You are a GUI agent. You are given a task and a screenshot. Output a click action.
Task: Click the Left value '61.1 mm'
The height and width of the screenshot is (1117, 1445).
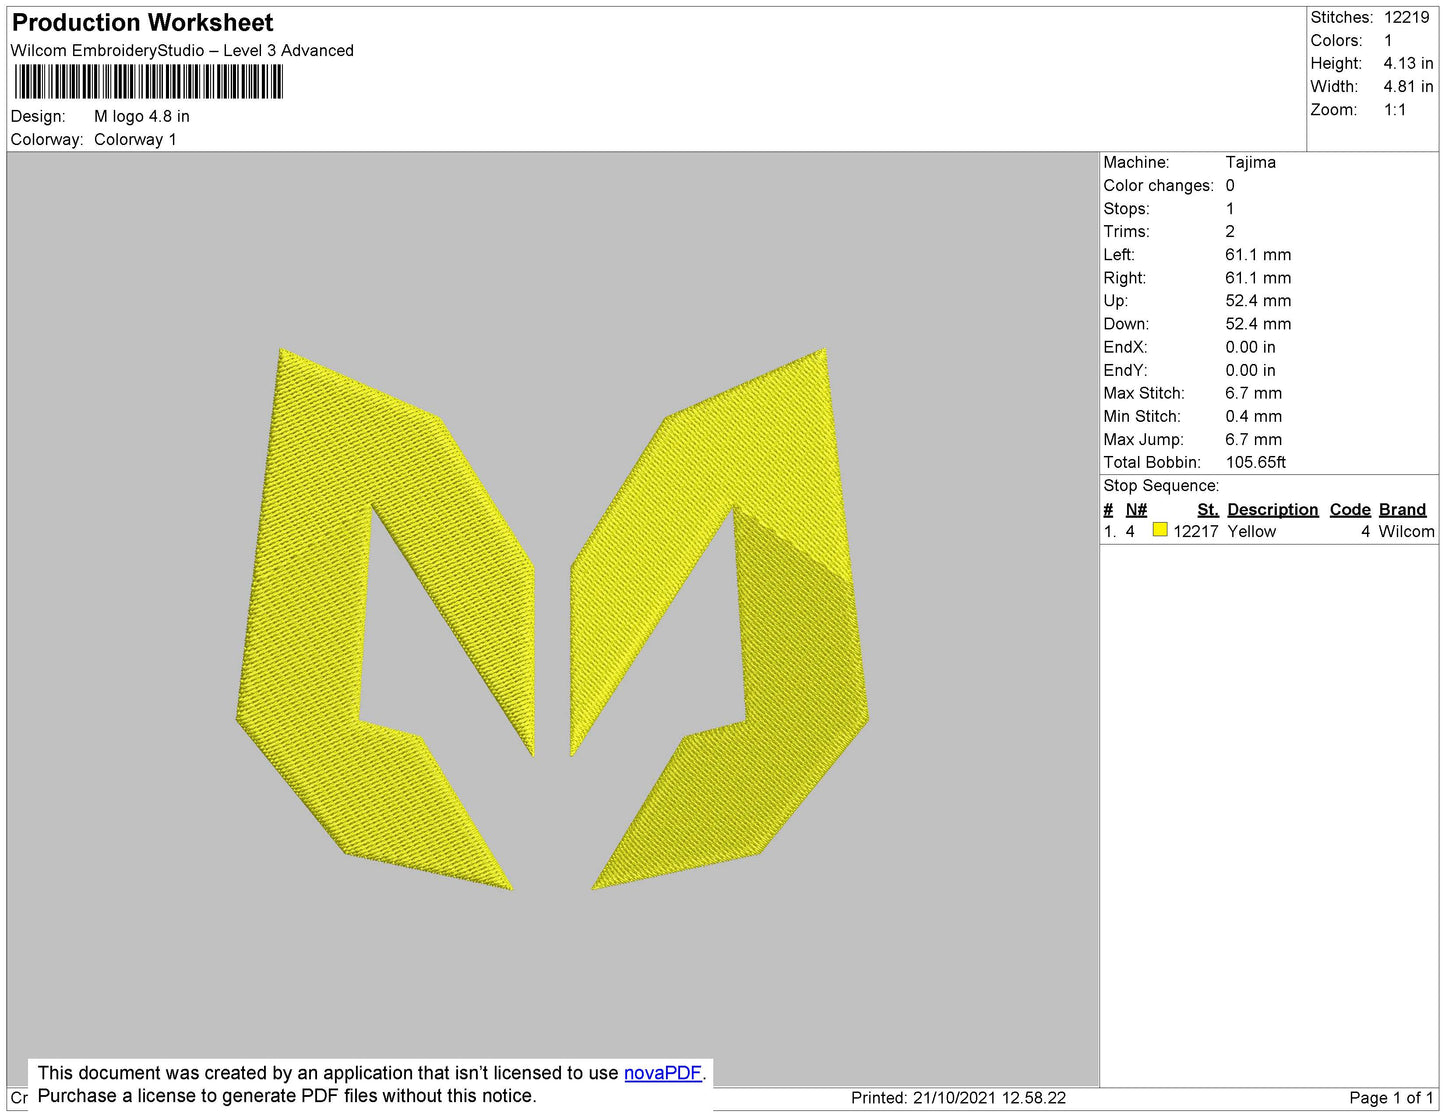[x=1258, y=254]
